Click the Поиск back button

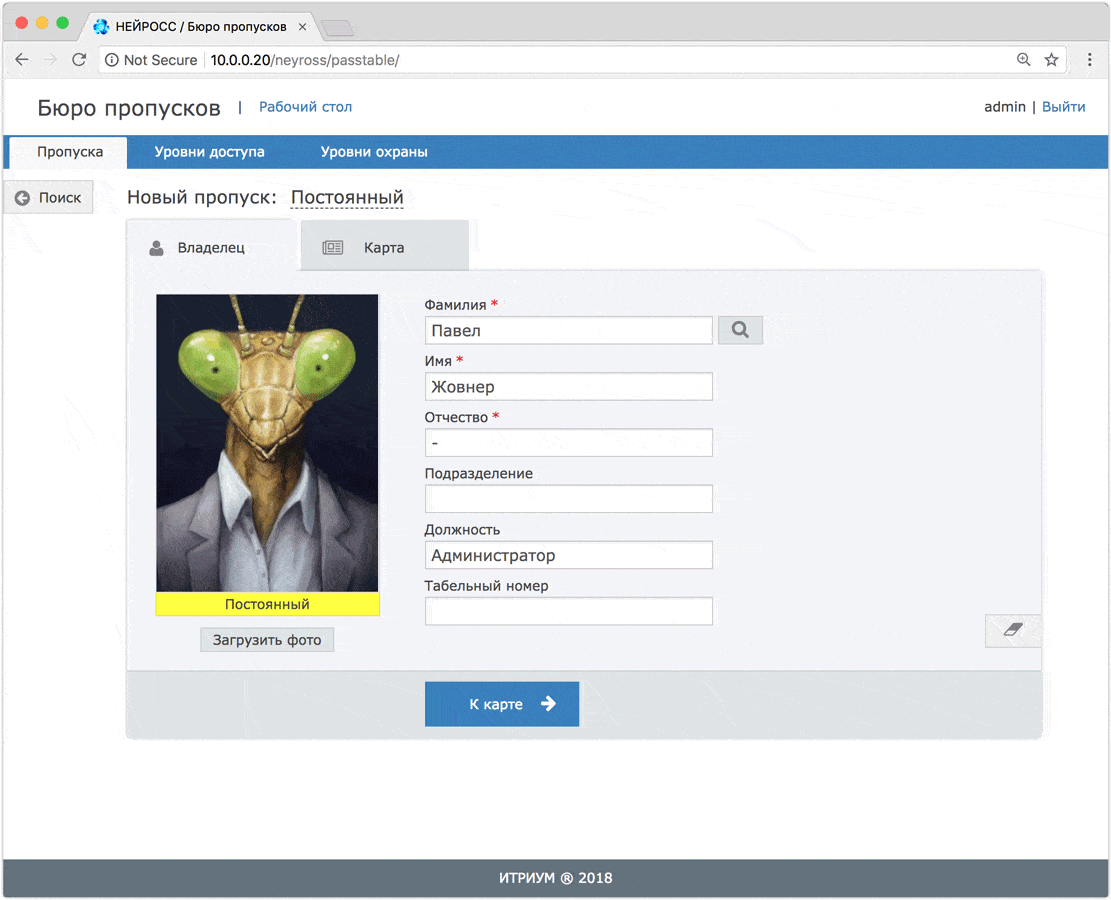(48, 198)
